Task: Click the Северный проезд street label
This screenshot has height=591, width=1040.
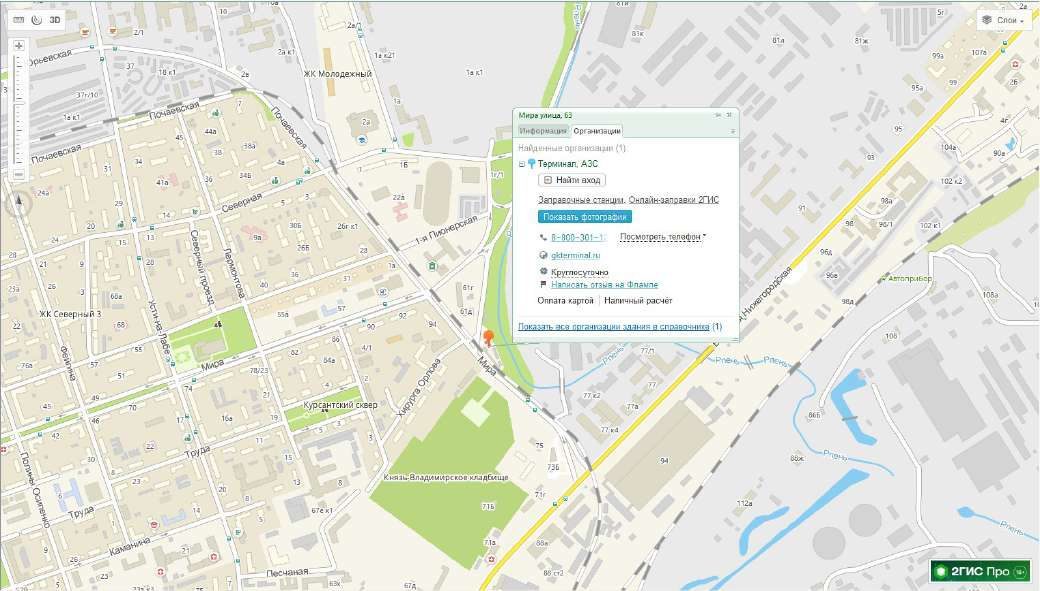Action: [x=202, y=267]
